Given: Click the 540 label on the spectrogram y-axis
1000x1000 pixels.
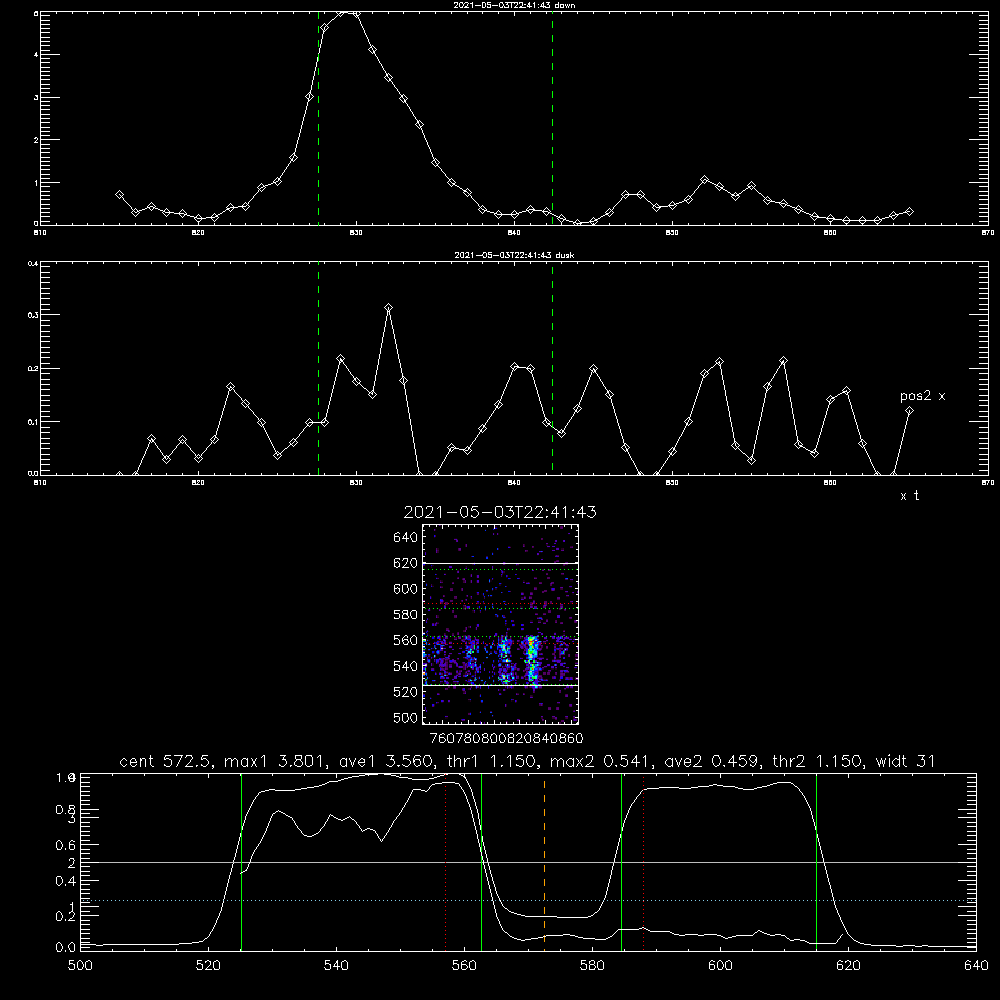Looking at the screenshot, I should click(x=406, y=666).
